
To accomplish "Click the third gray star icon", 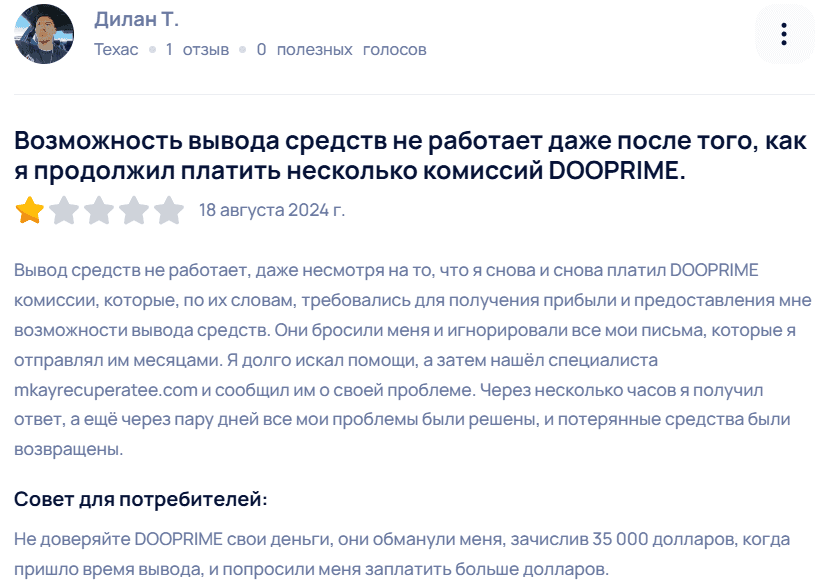I will [x=97, y=211].
